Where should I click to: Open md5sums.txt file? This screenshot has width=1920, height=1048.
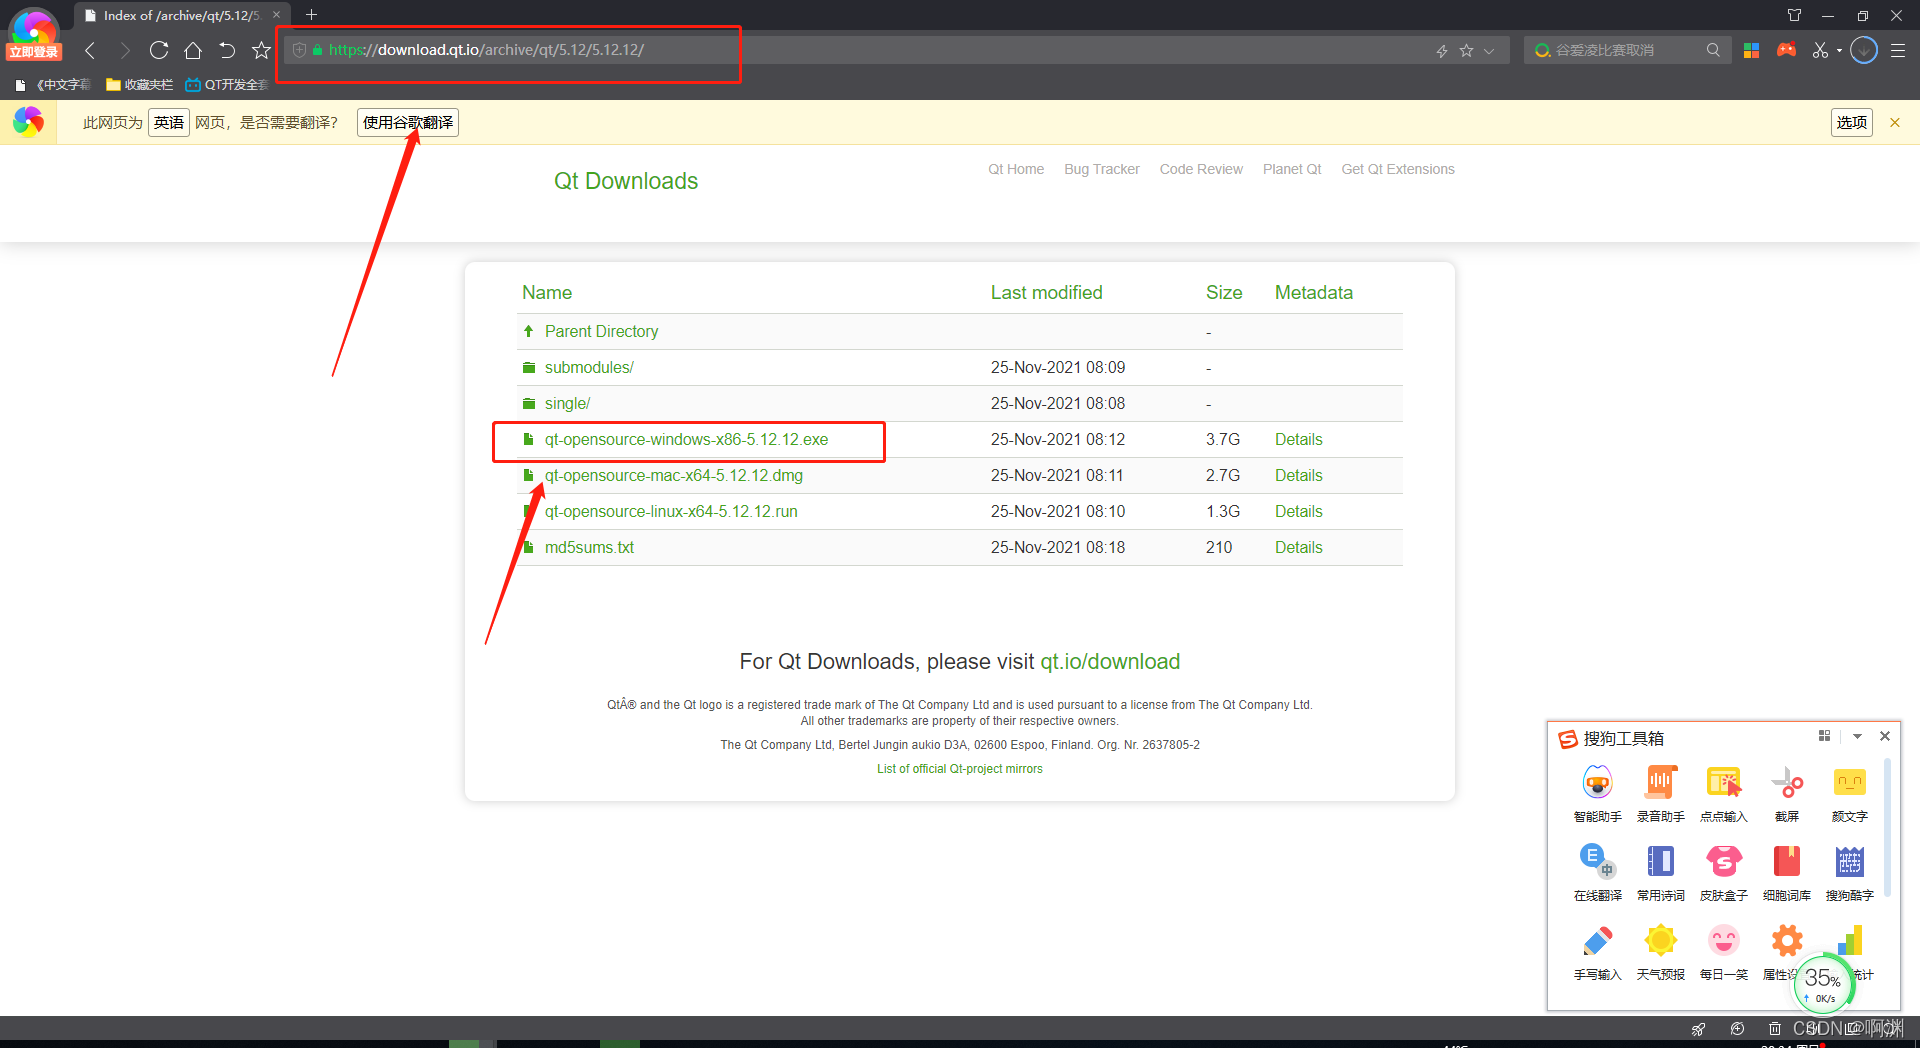[589, 548]
